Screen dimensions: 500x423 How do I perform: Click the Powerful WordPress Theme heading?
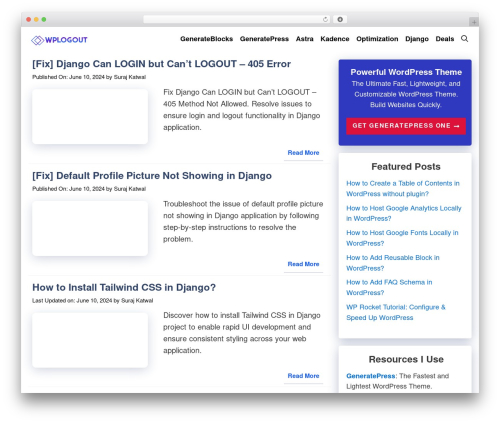(406, 72)
